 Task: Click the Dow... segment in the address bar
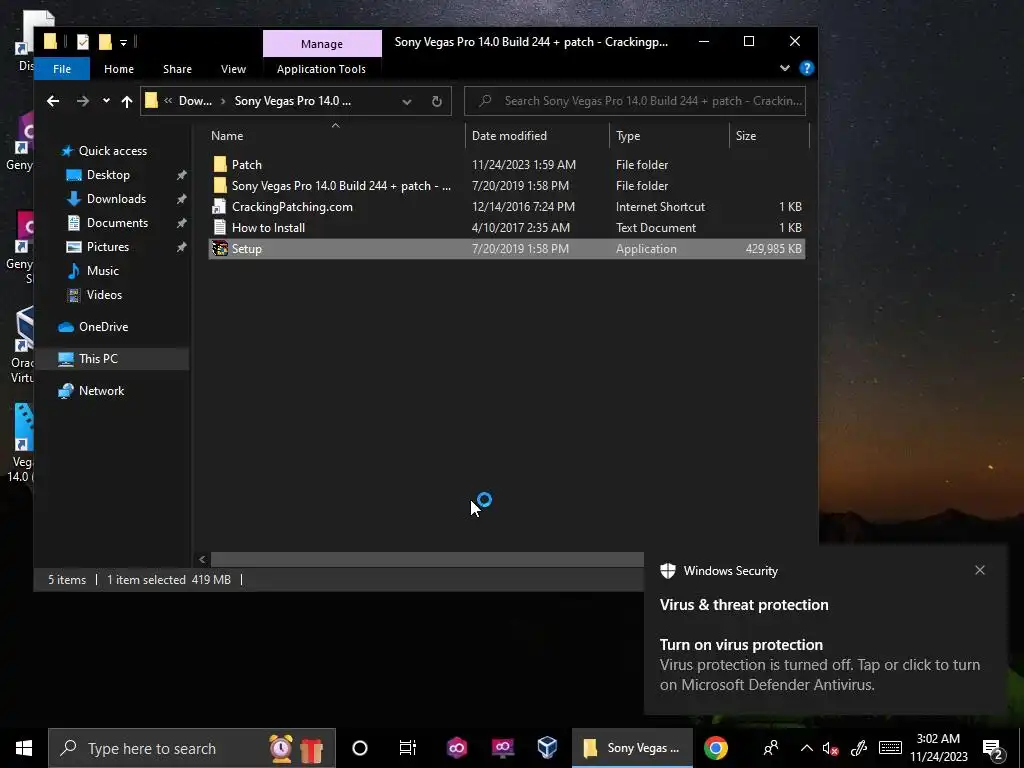click(x=195, y=101)
